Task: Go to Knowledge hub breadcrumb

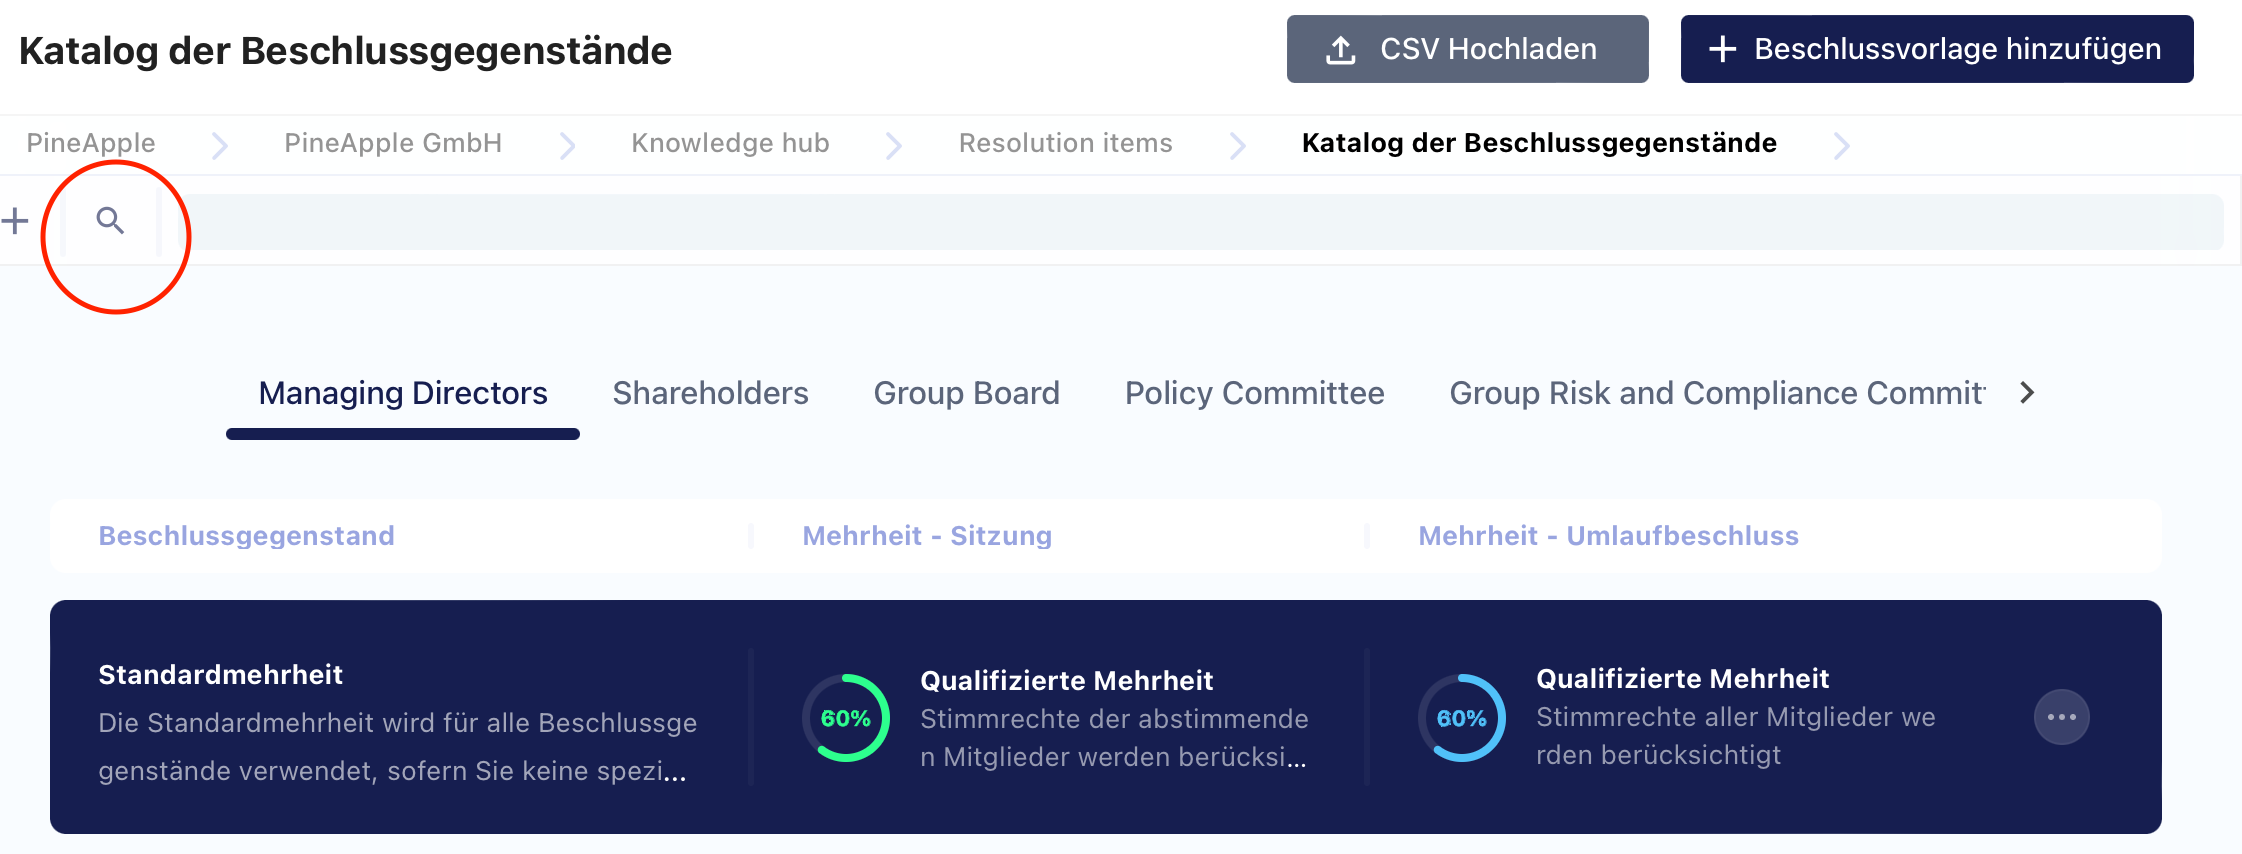Action: tap(730, 143)
